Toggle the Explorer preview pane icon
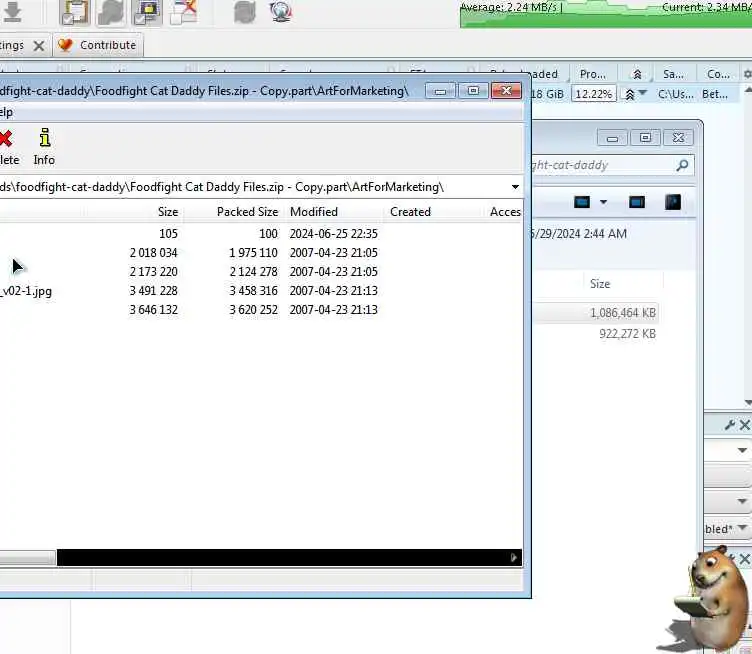This screenshot has width=752, height=654. [x=637, y=202]
